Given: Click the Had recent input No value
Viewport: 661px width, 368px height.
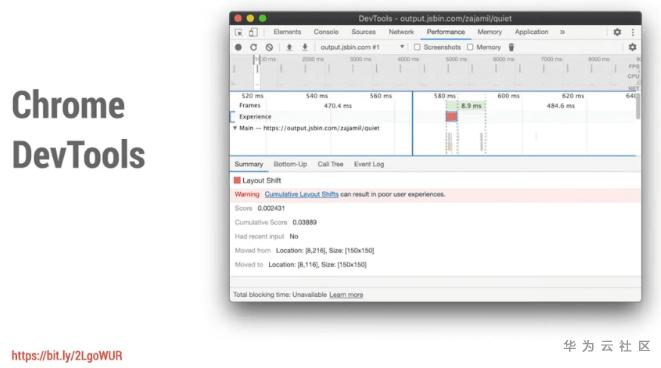Looking at the screenshot, I should 294,236.
